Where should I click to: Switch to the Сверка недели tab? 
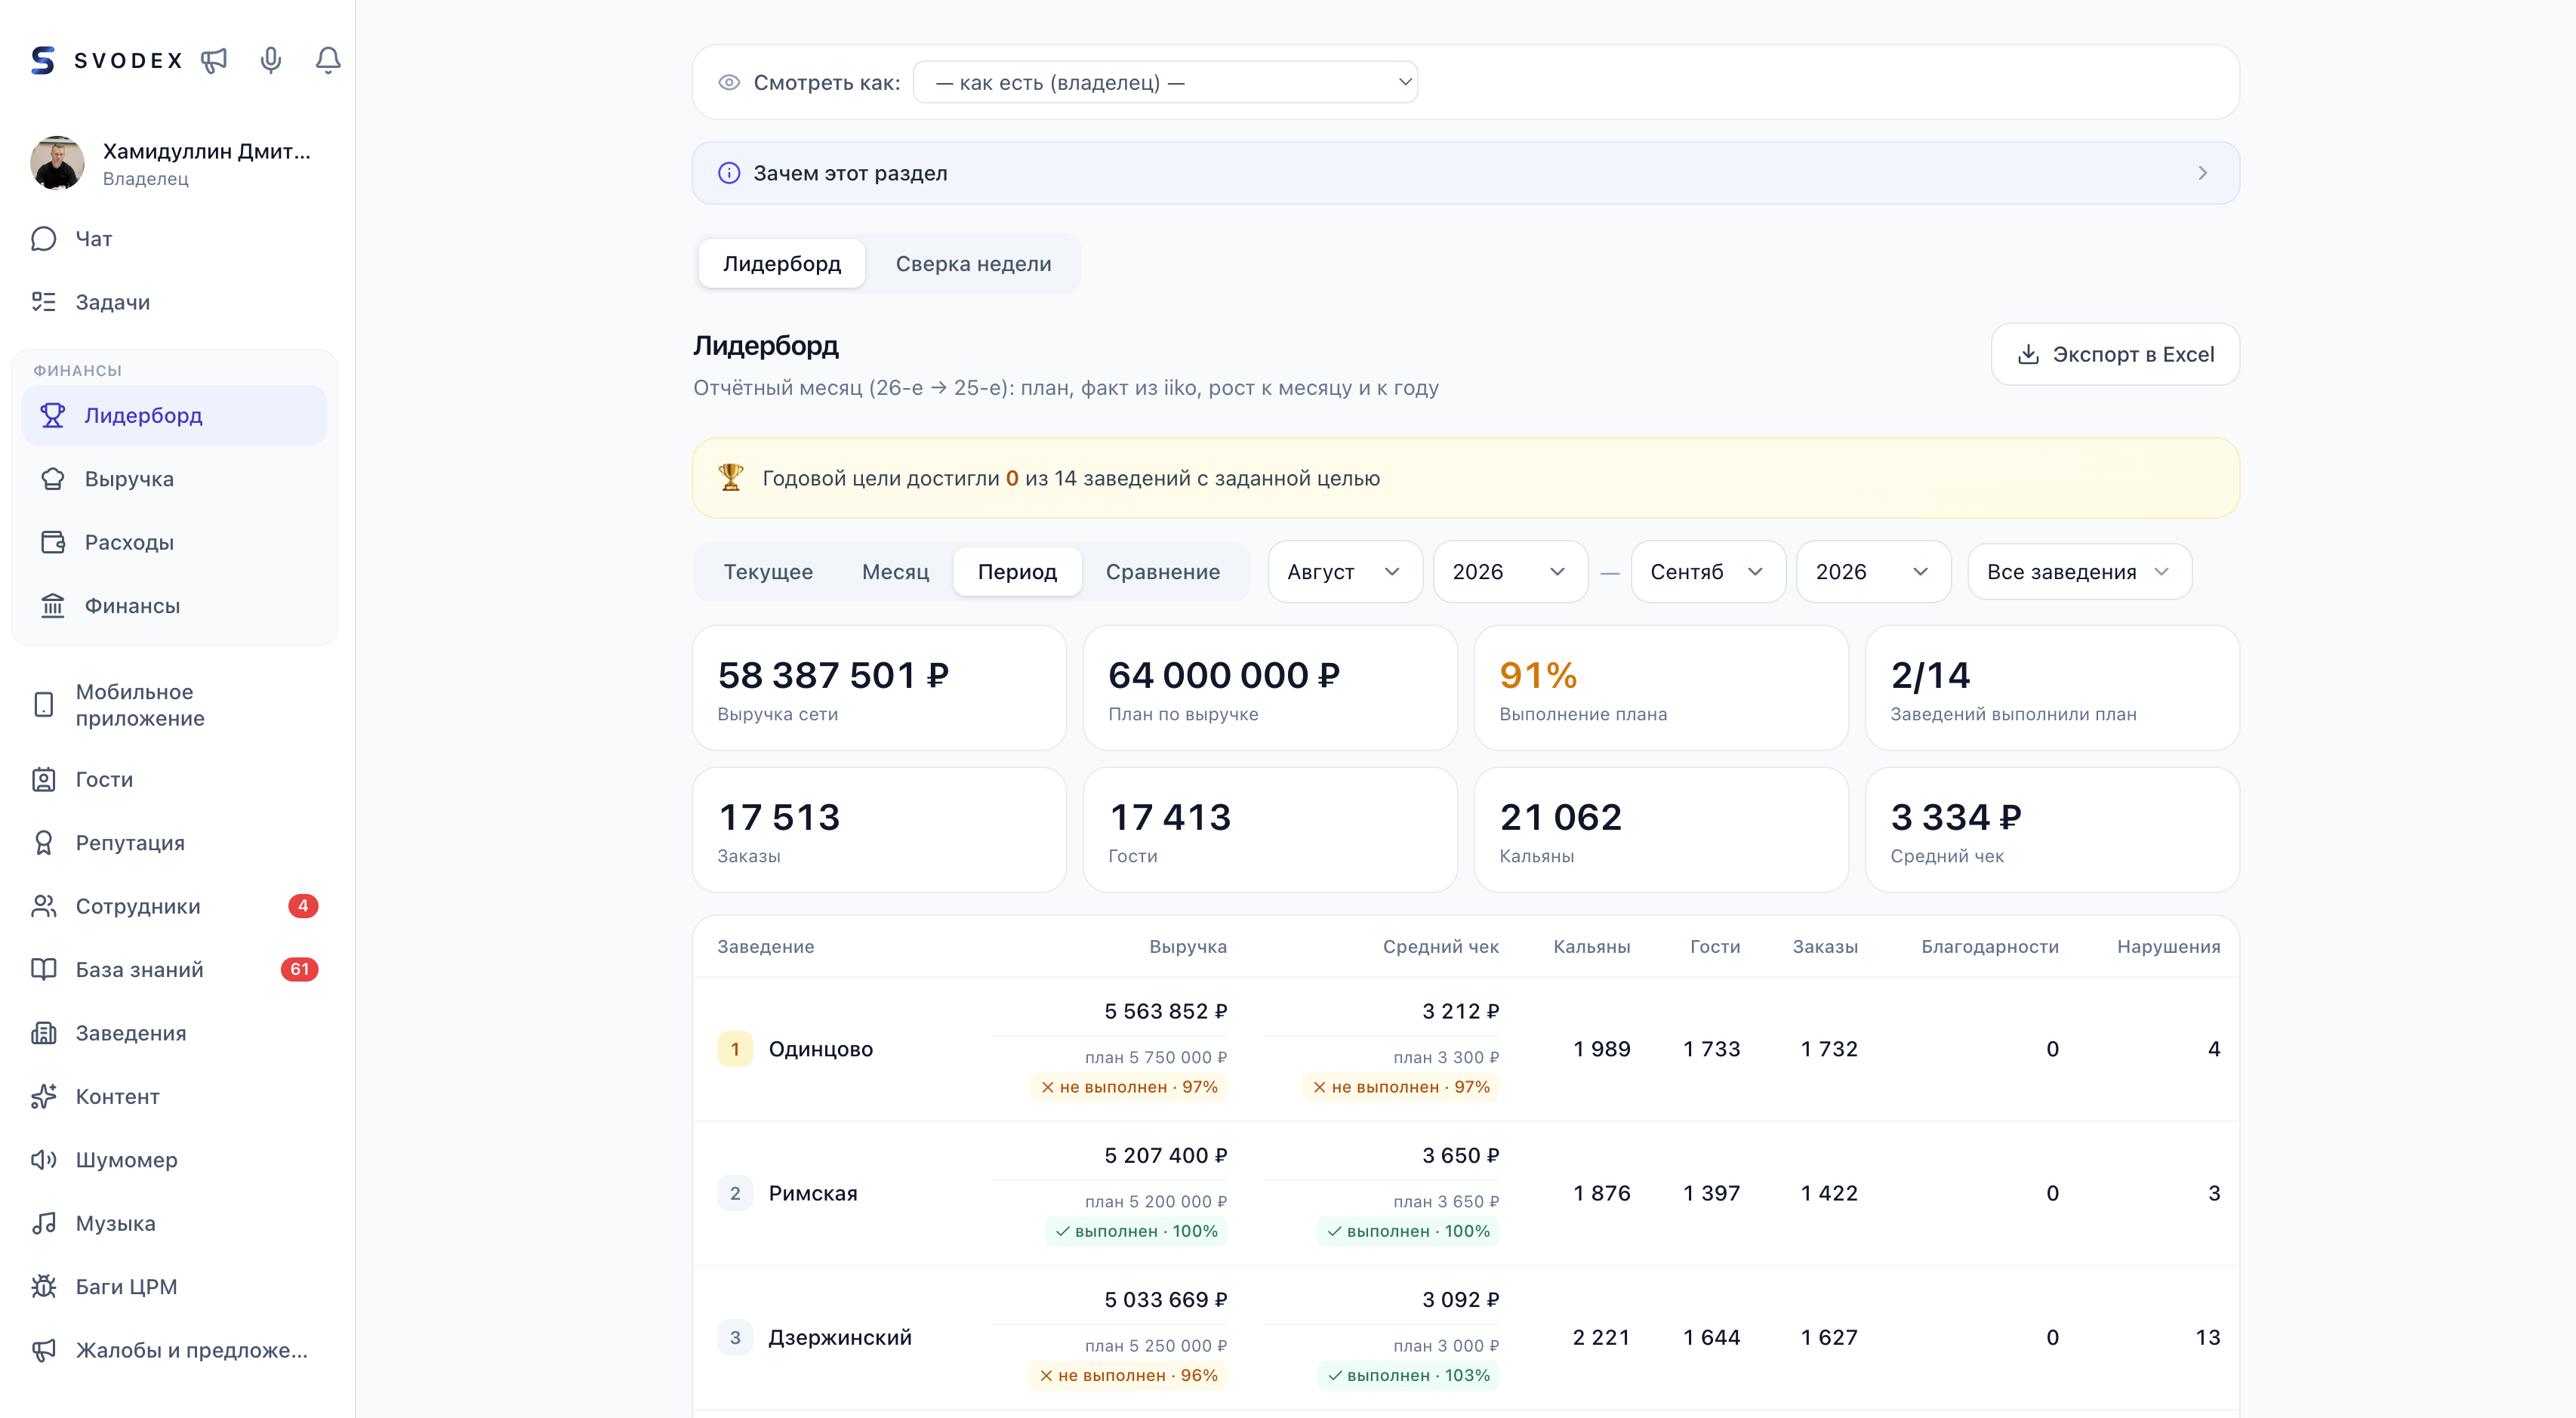(x=973, y=264)
